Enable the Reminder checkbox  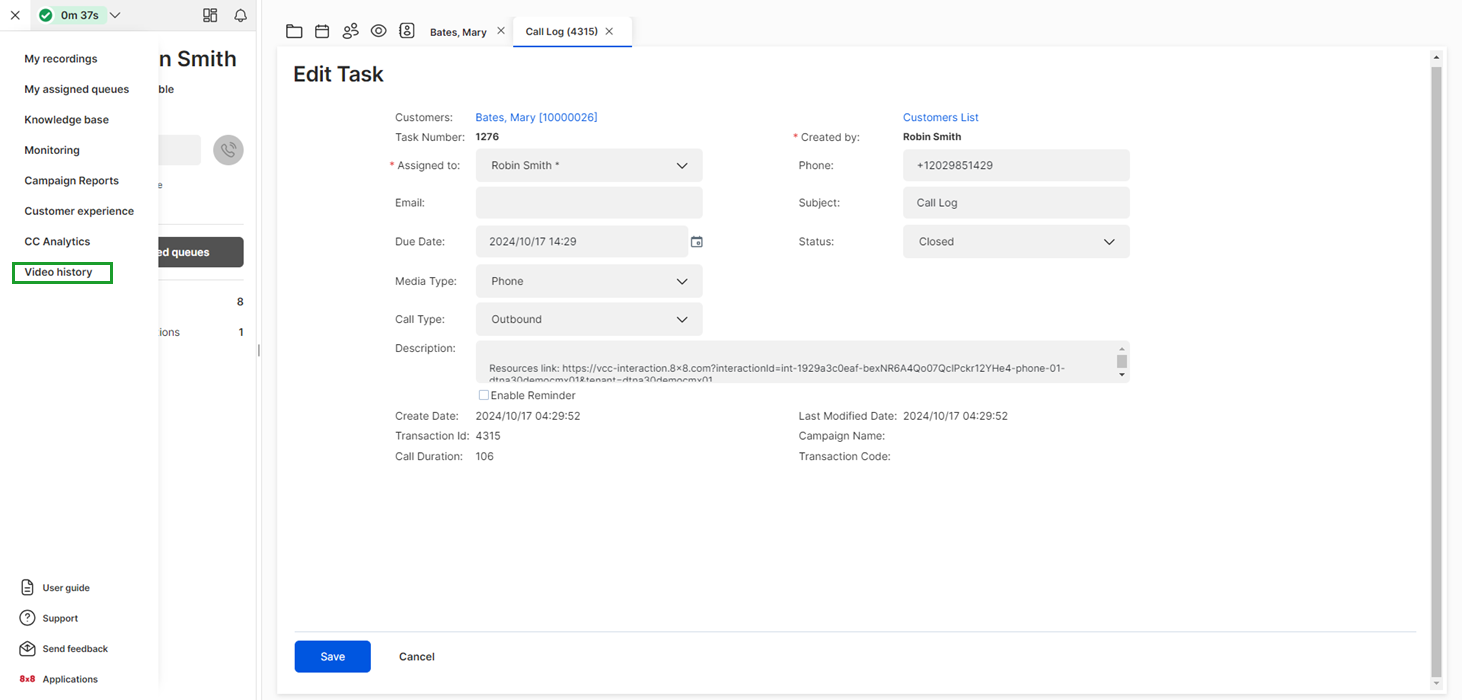(484, 395)
